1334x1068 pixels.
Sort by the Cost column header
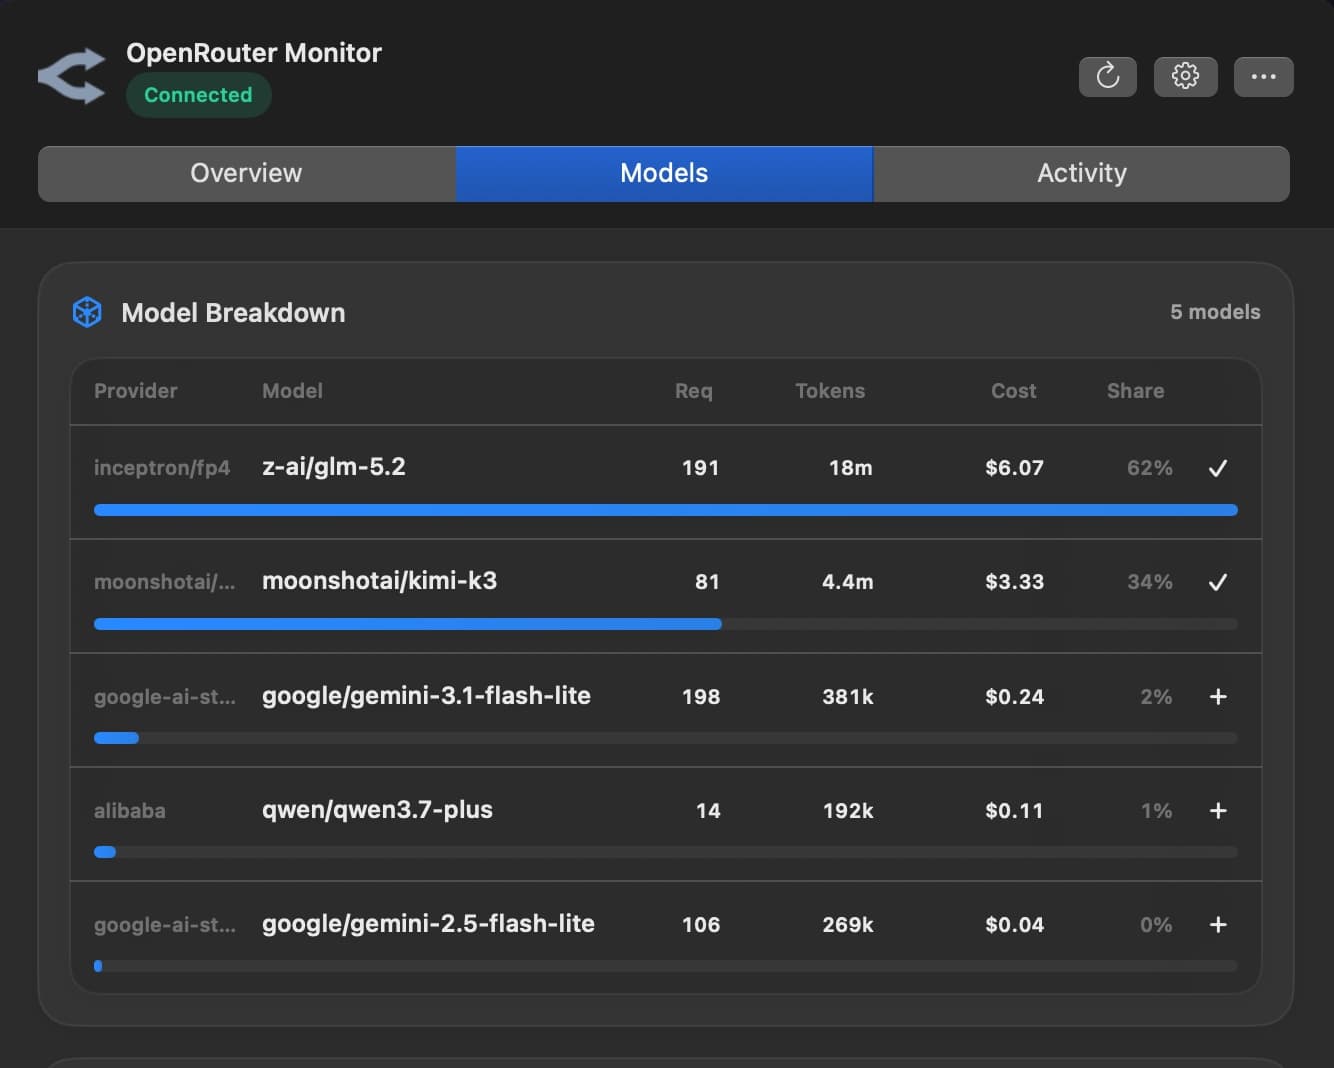pos(1013,391)
